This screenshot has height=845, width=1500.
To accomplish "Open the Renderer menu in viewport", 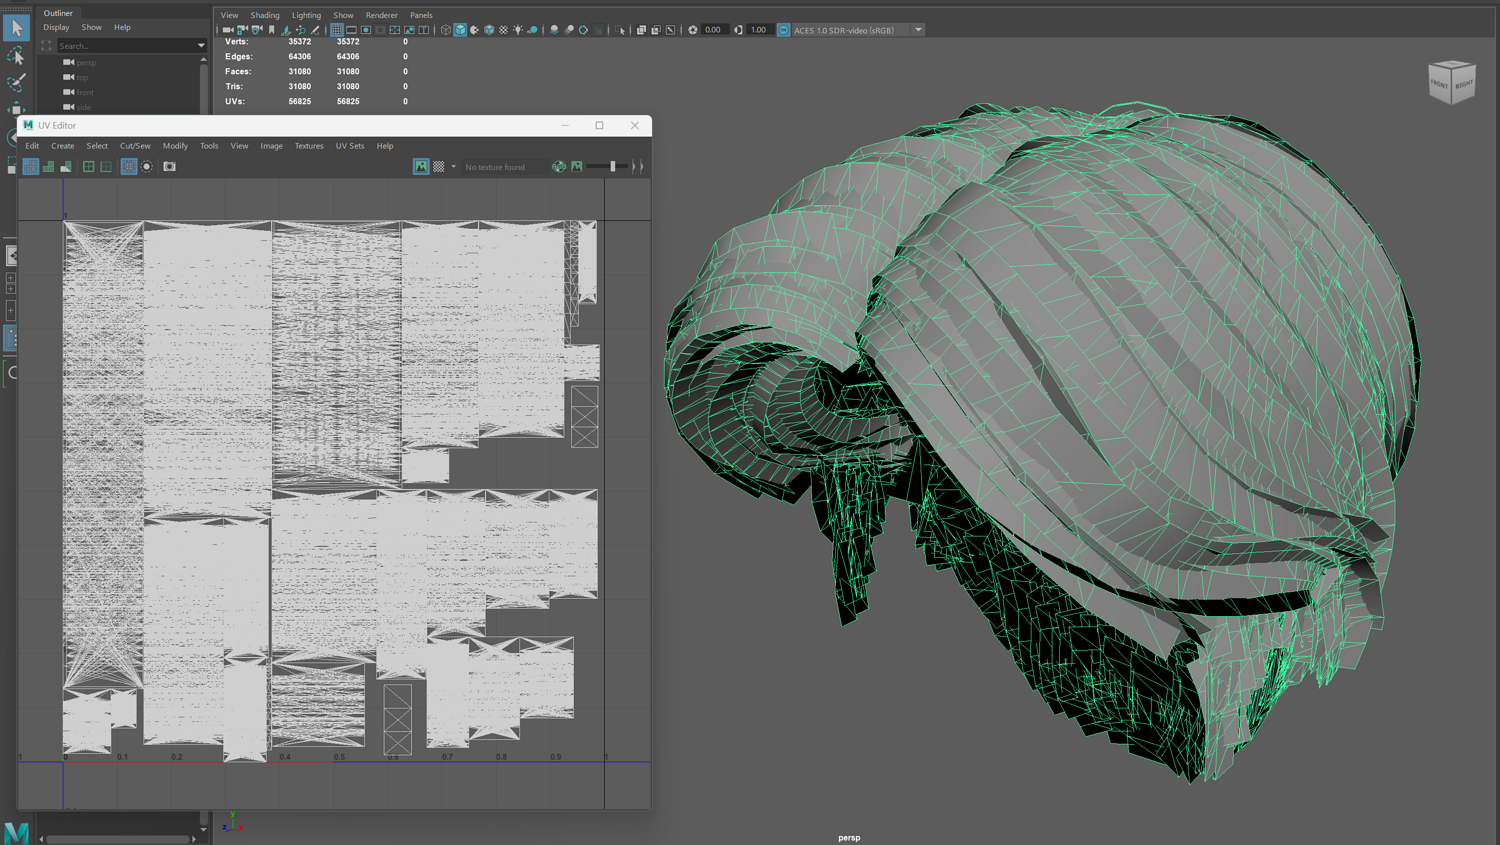I will (381, 15).
